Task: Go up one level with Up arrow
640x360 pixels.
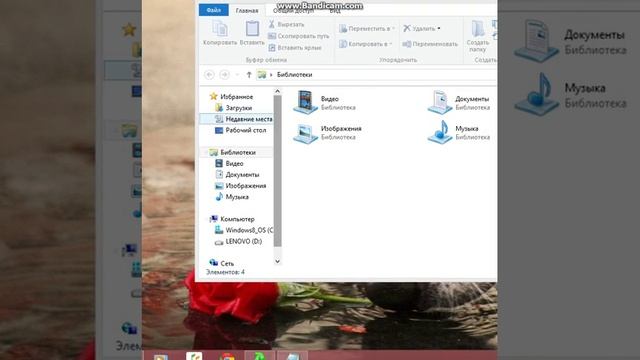Action: click(x=249, y=75)
